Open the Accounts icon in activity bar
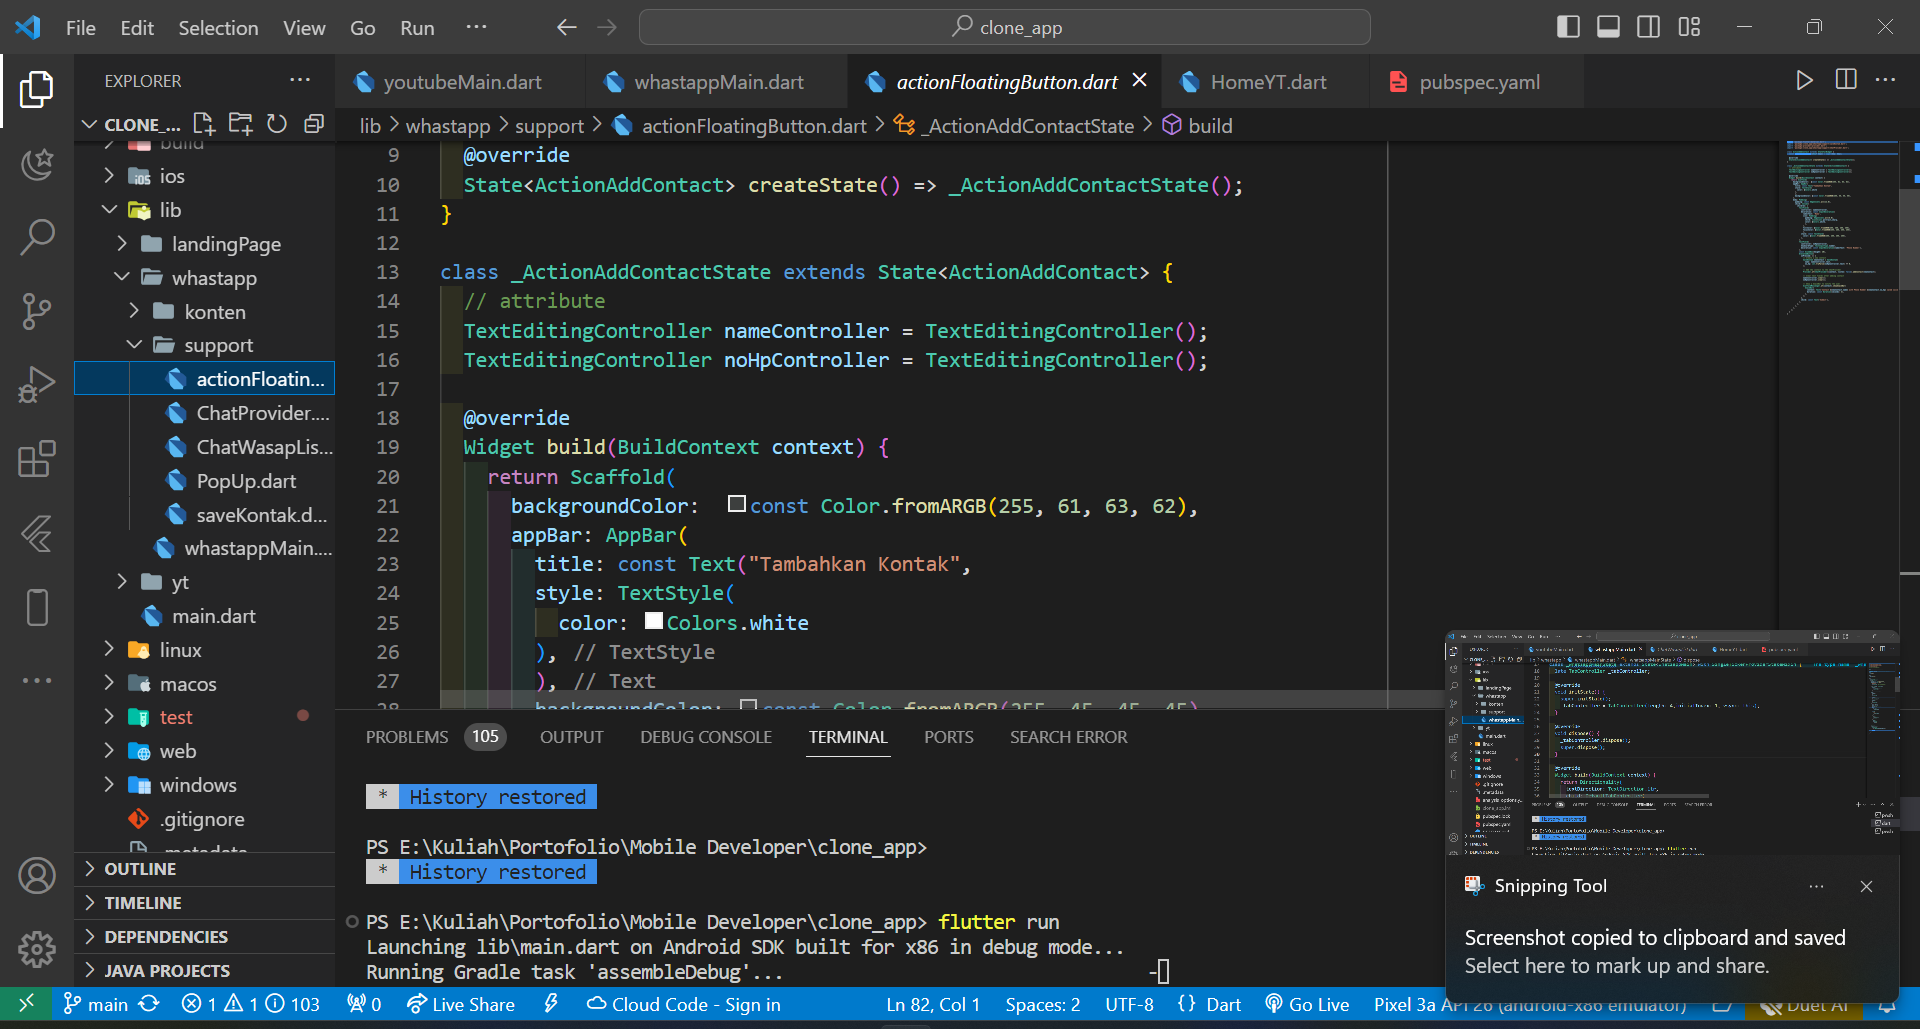This screenshot has width=1920, height=1029. pos(37,876)
